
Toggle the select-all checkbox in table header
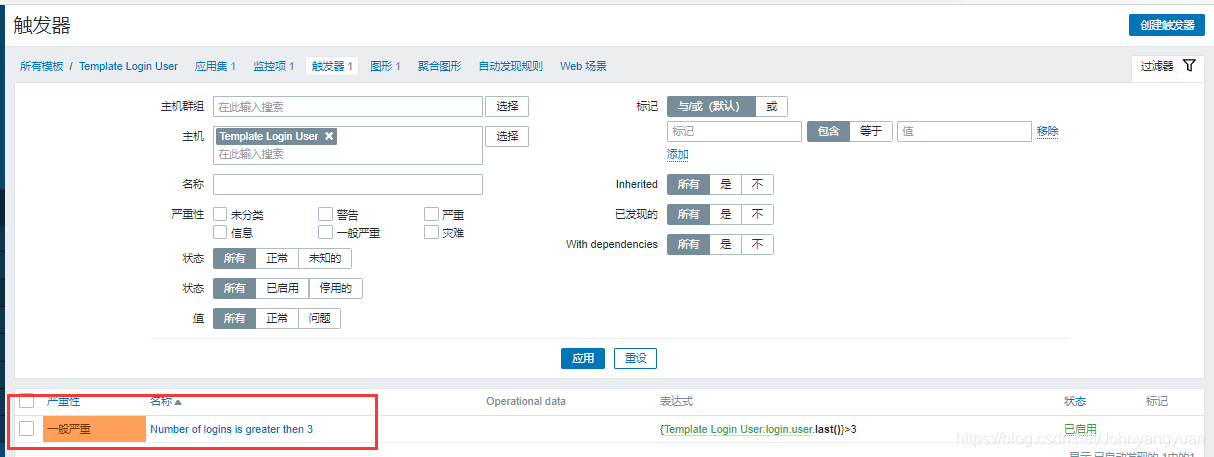27,401
